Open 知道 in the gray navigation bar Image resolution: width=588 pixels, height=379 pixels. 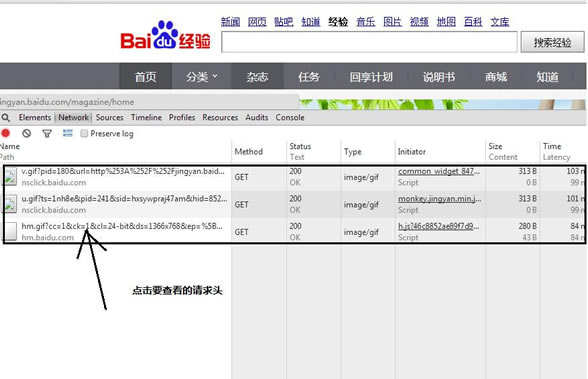[547, 77]
